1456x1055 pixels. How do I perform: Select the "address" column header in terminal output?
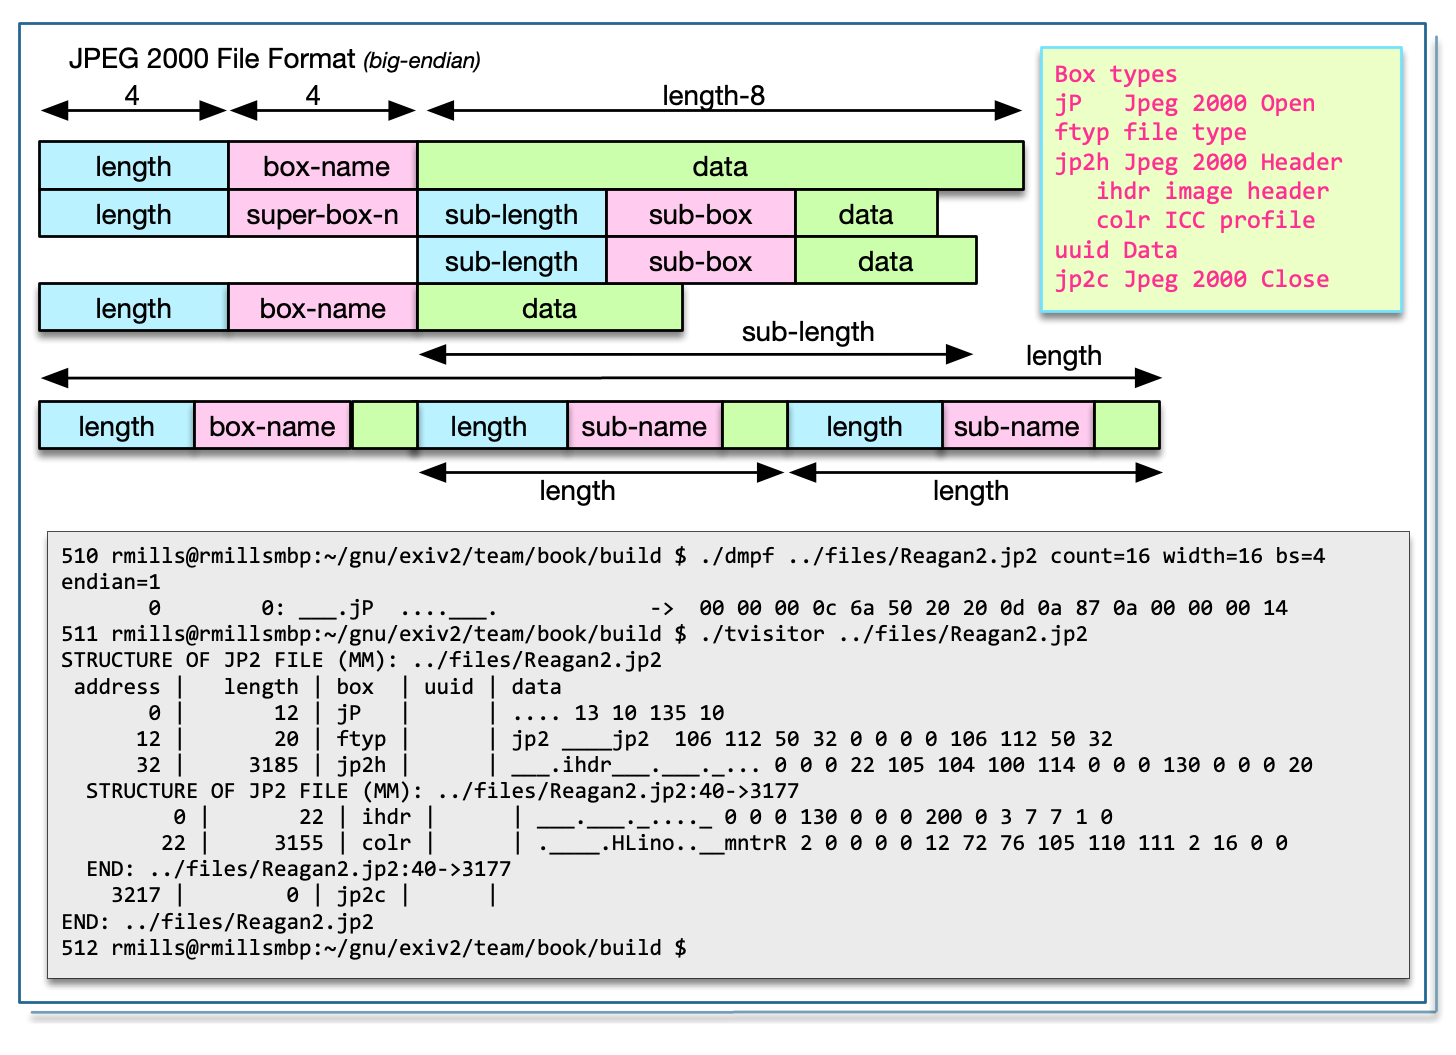coord(116,687)
